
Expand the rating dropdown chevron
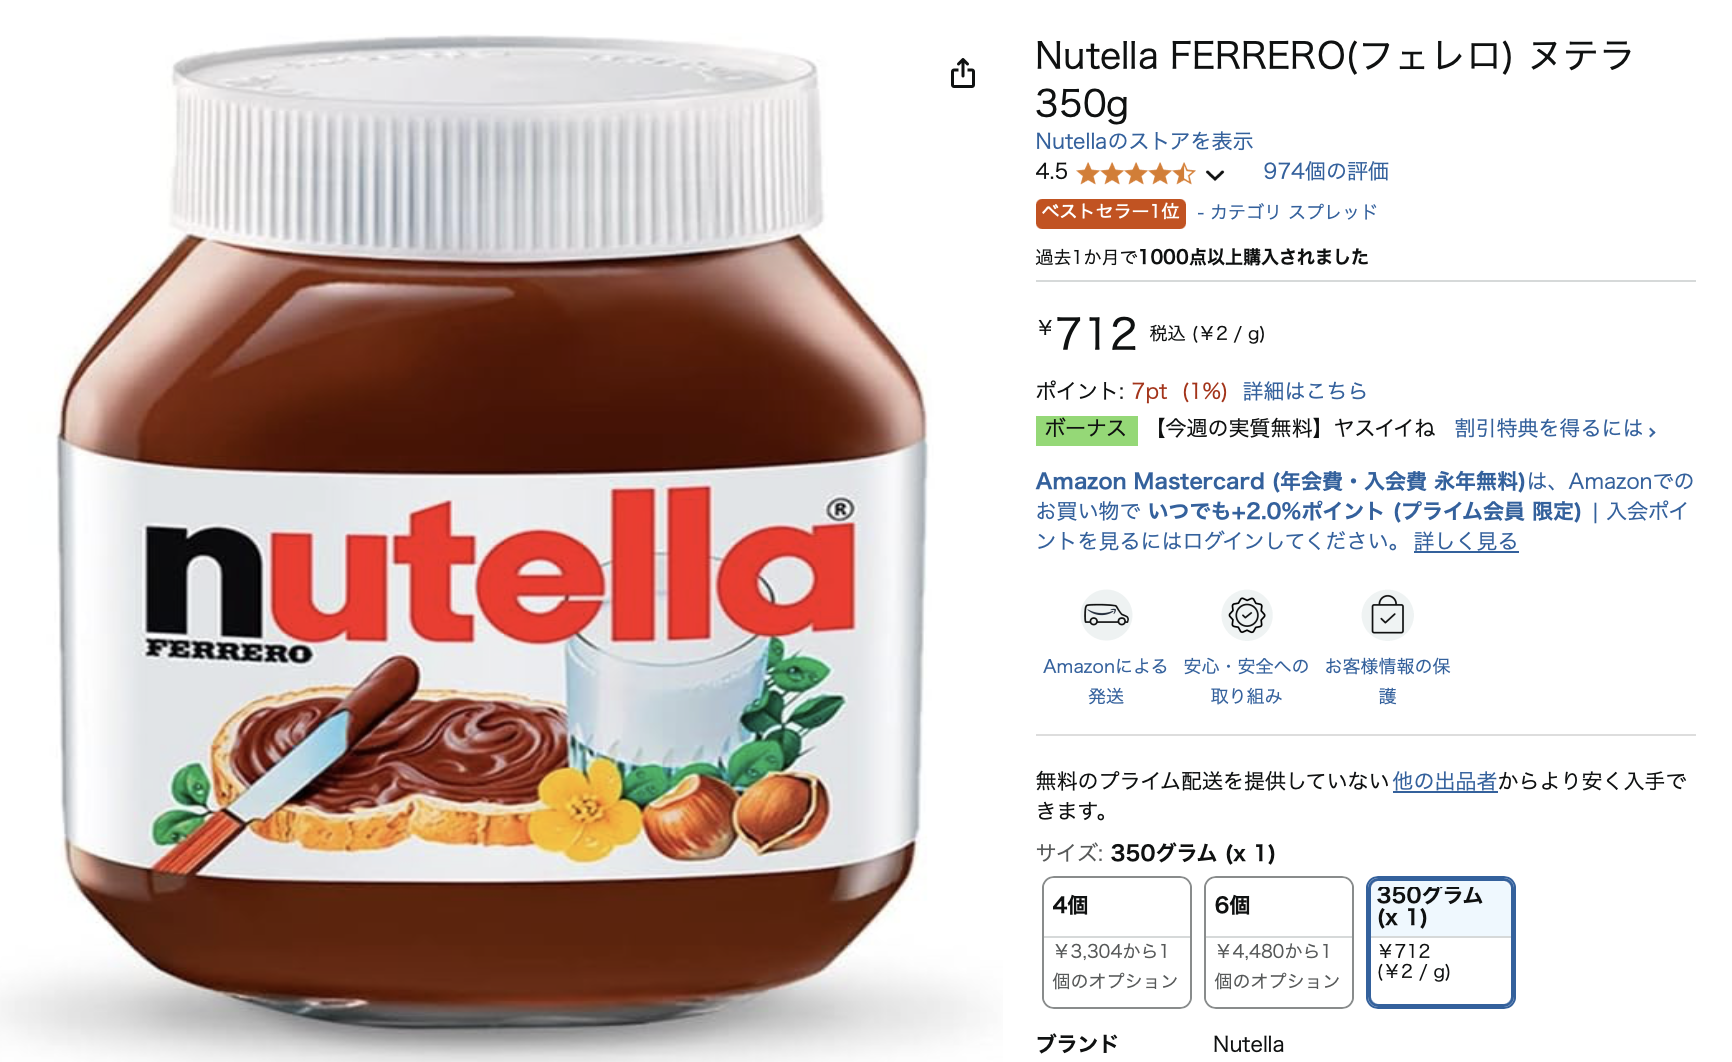(1215, 175)
